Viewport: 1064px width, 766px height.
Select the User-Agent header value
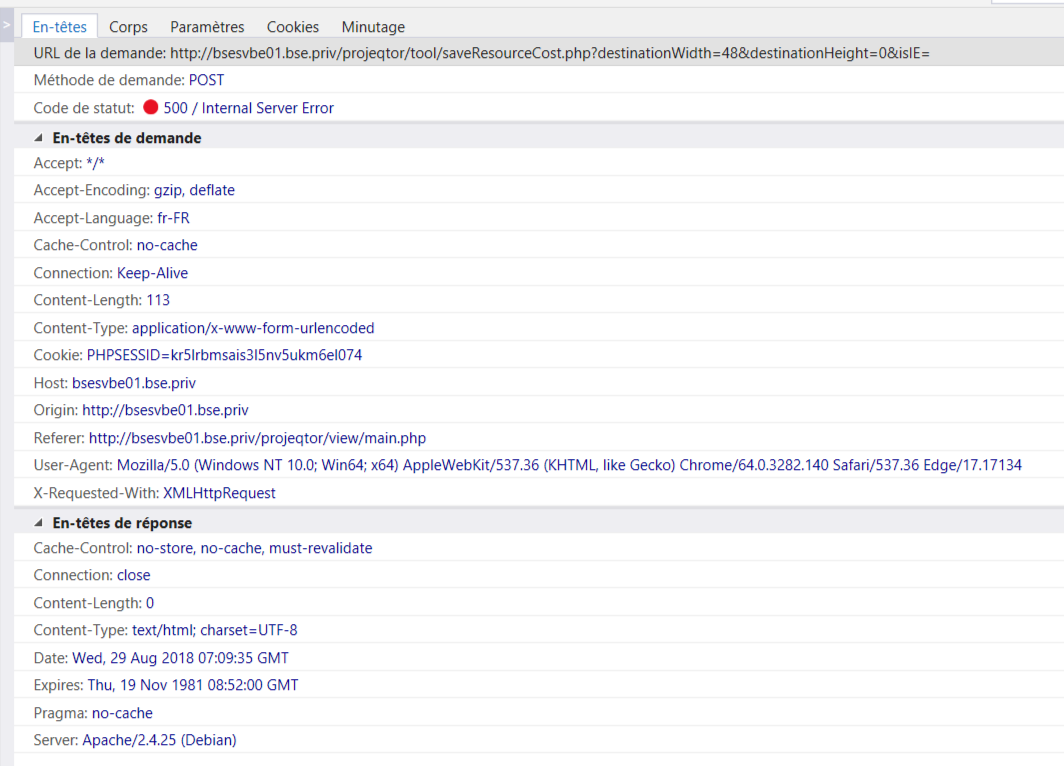point(569,465)
